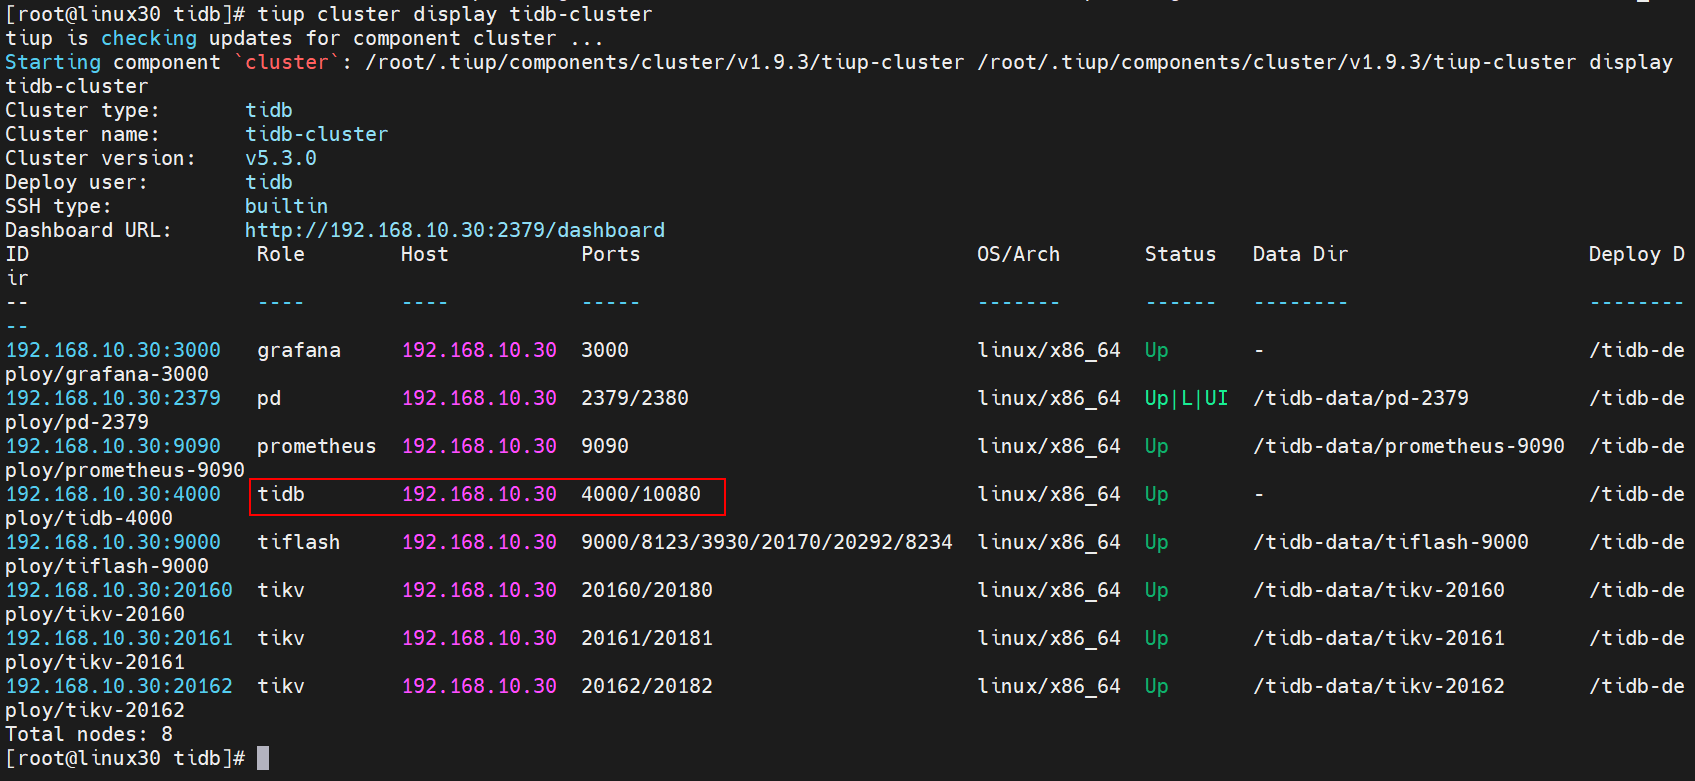Click data dir /tidb-data/tikv-20160

1379,590
